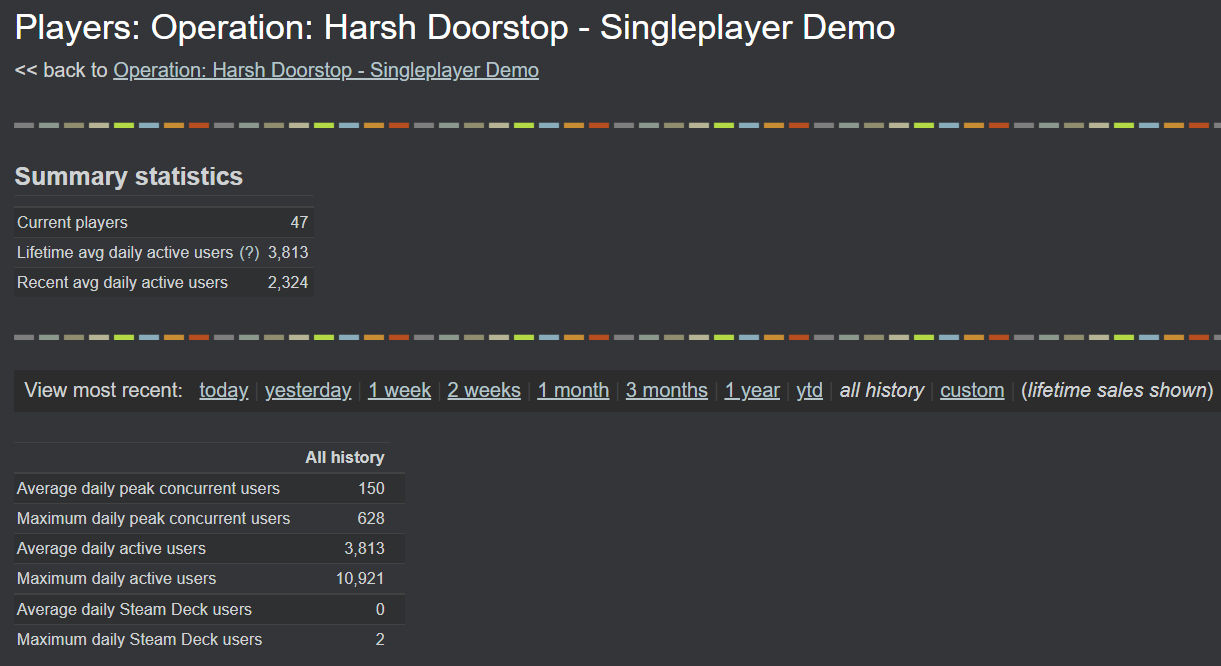The image size is (1221, 666).
Task: Select the 'today' time range
Action: pyautogui.click(x=223, y=390)
